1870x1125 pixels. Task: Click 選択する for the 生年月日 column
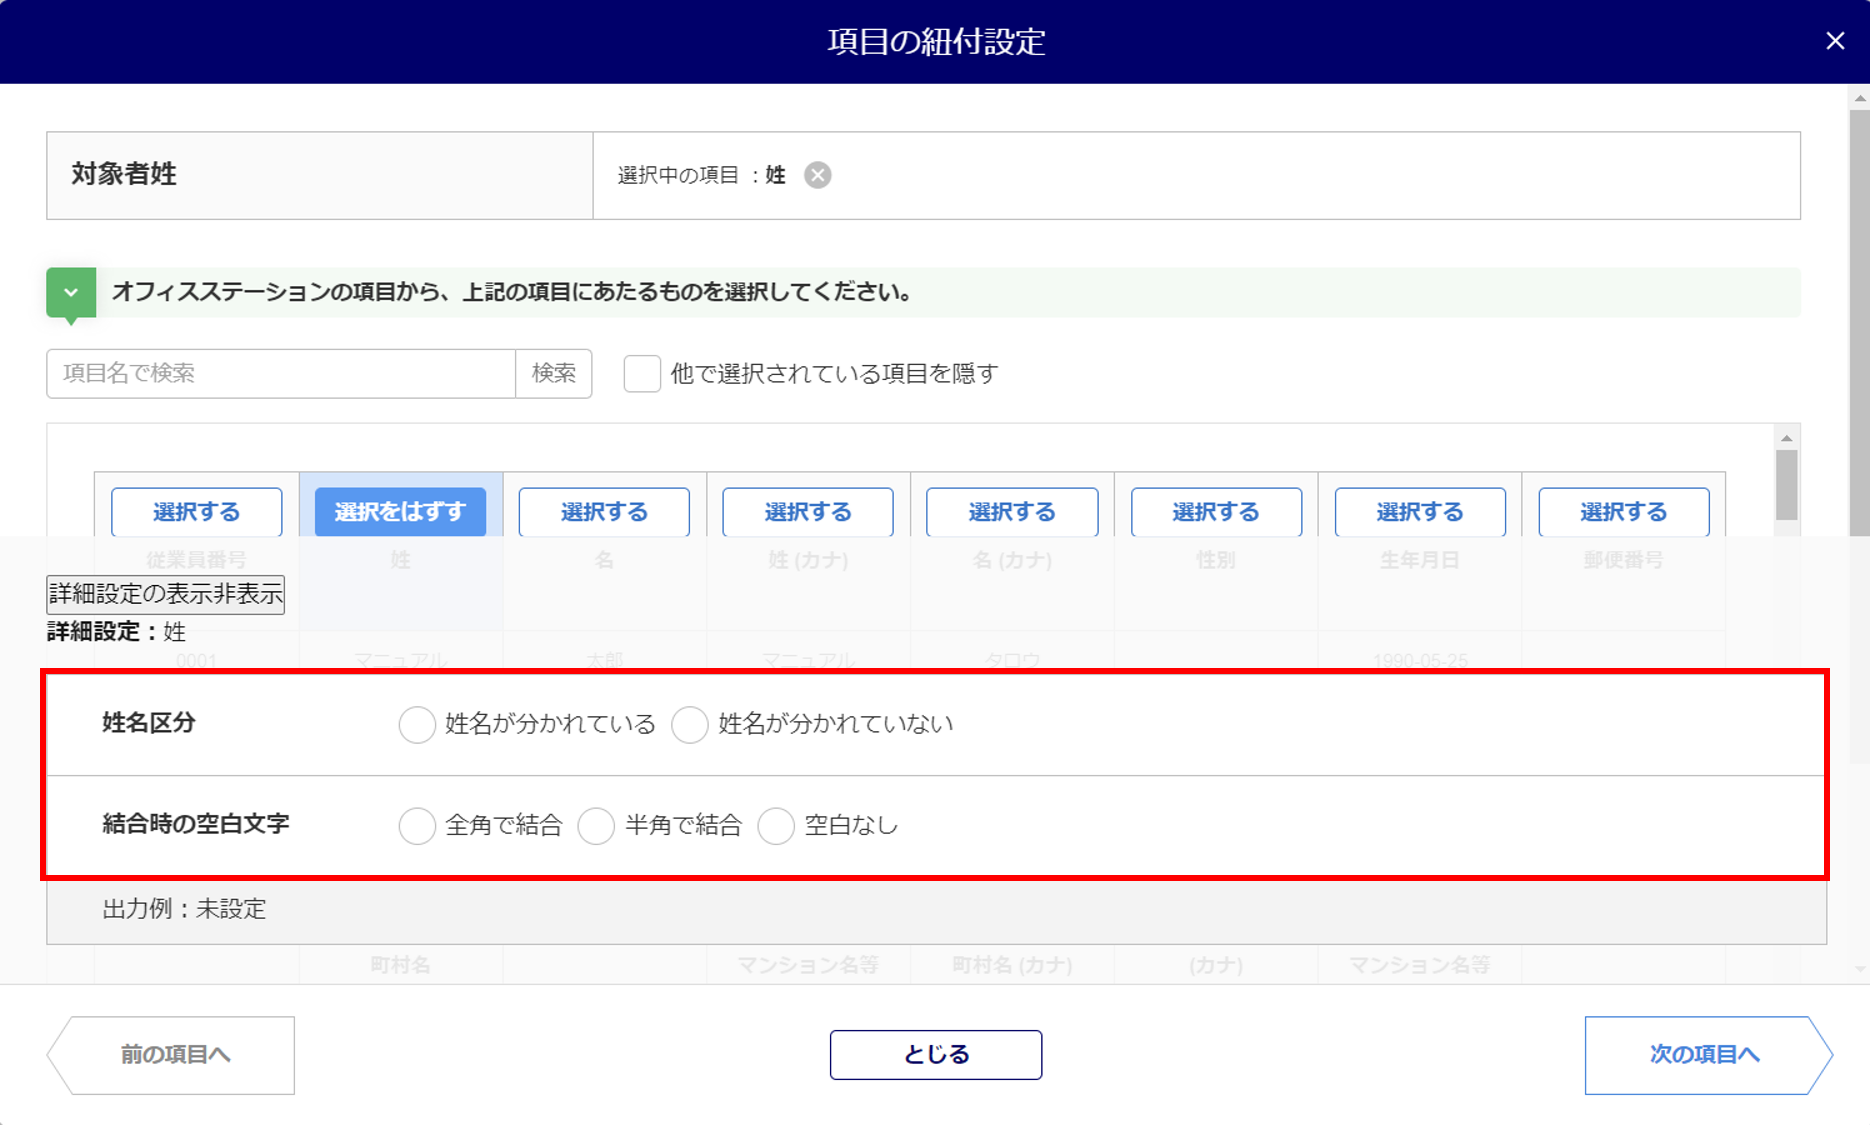tap(1419, 512)
